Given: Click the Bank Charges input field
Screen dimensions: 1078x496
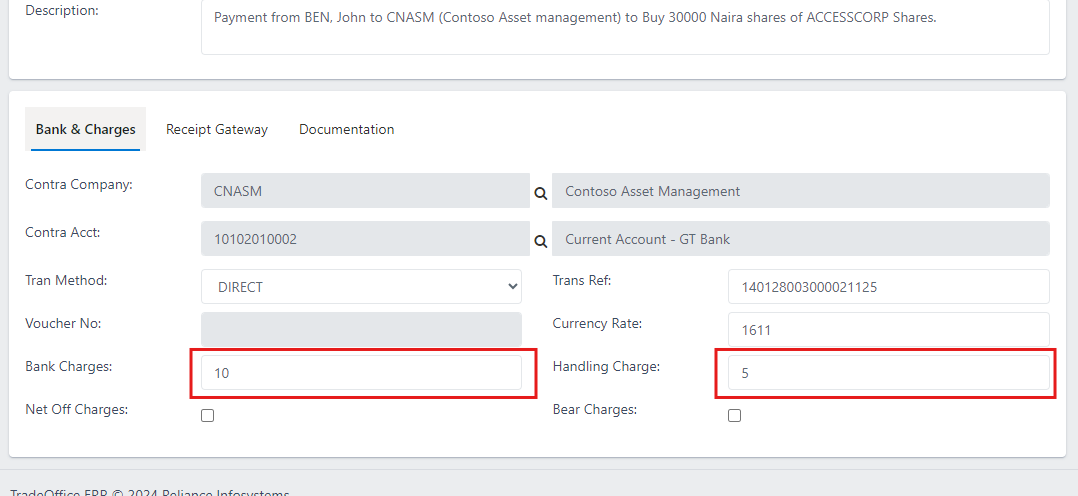Looking at the screenshot, I should [362, 373].
